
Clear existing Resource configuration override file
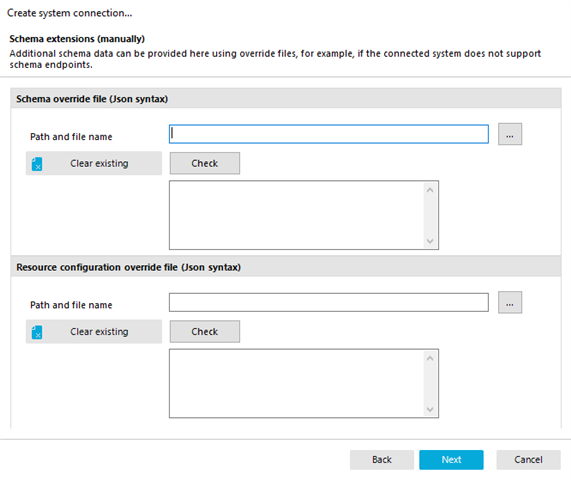pyautogui.click(x=94, y=331)
